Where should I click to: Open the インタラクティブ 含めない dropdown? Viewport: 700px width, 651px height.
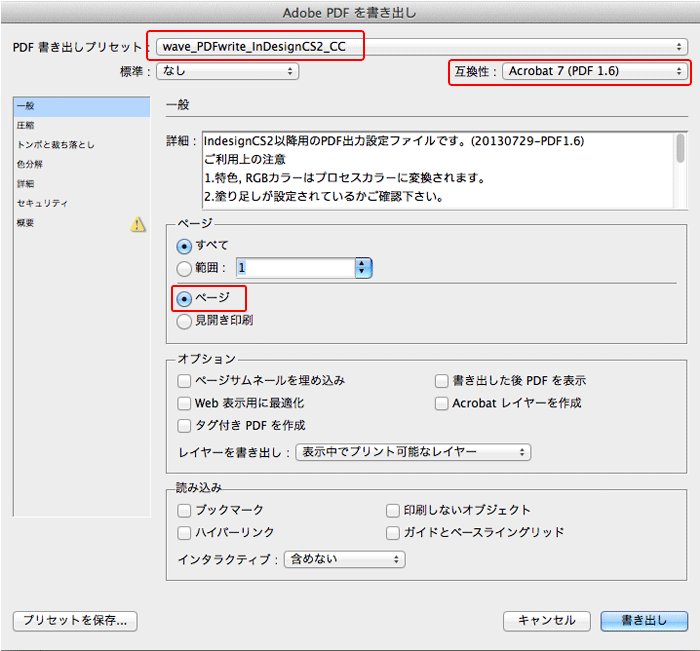[345, 559]
